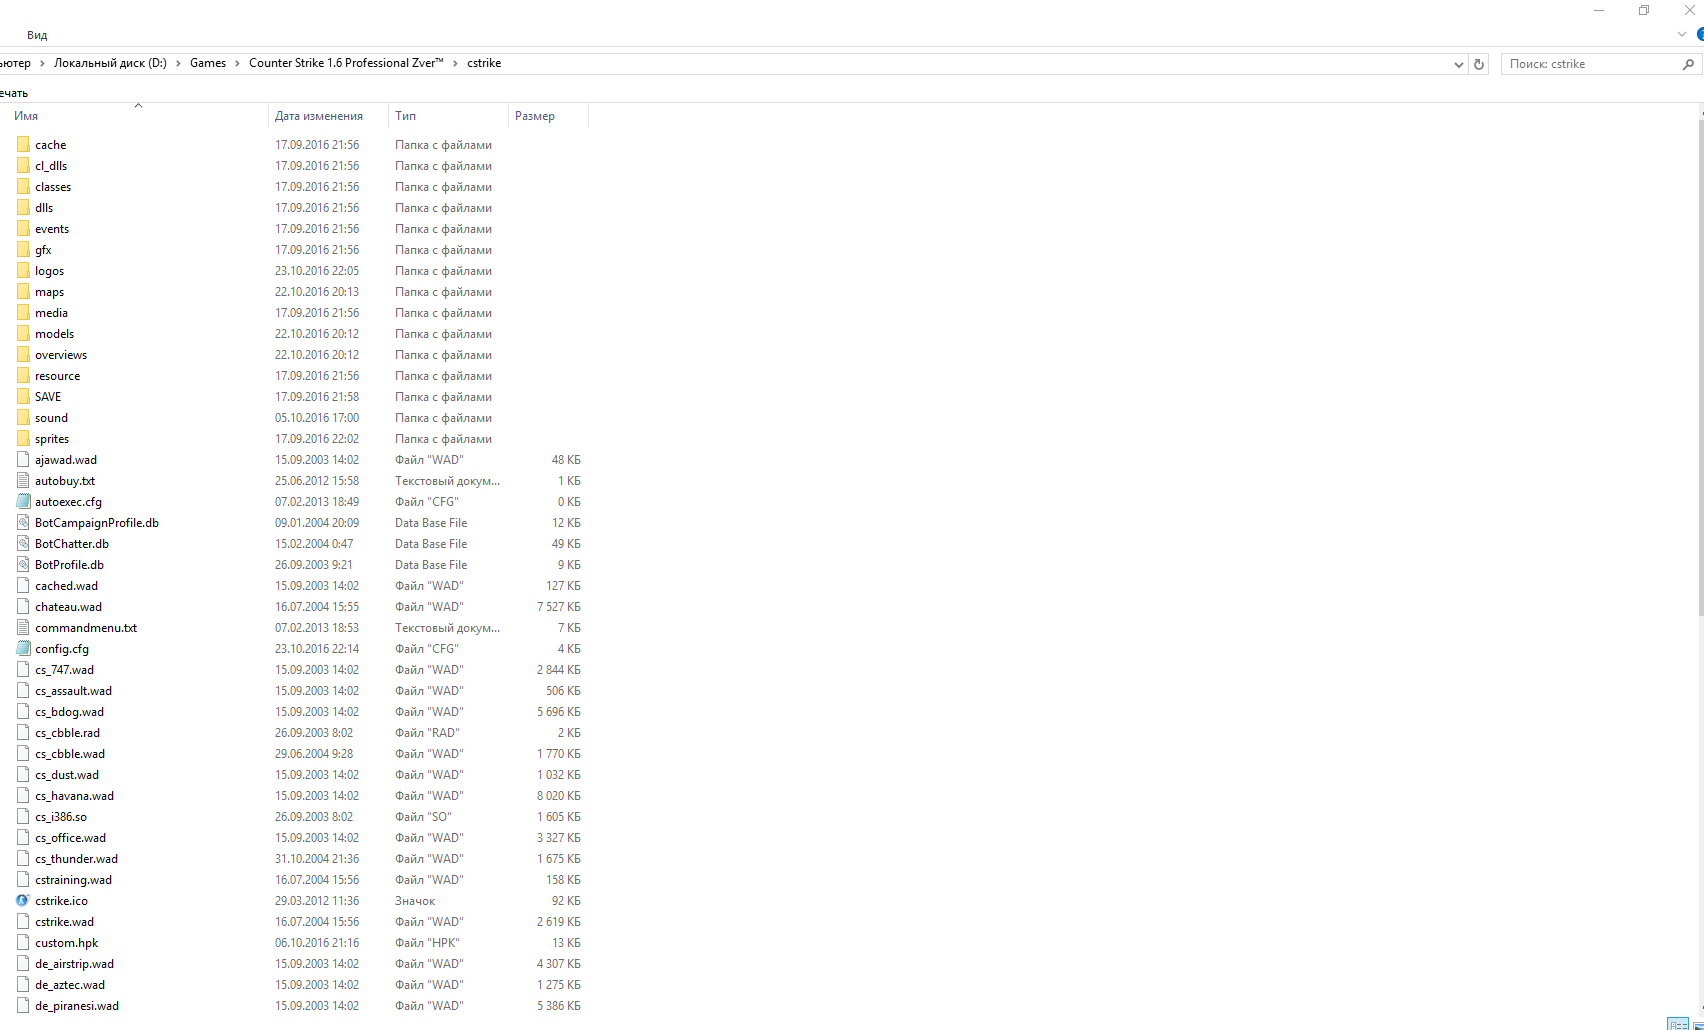Select the gfx folder icon

pos(23,250)
